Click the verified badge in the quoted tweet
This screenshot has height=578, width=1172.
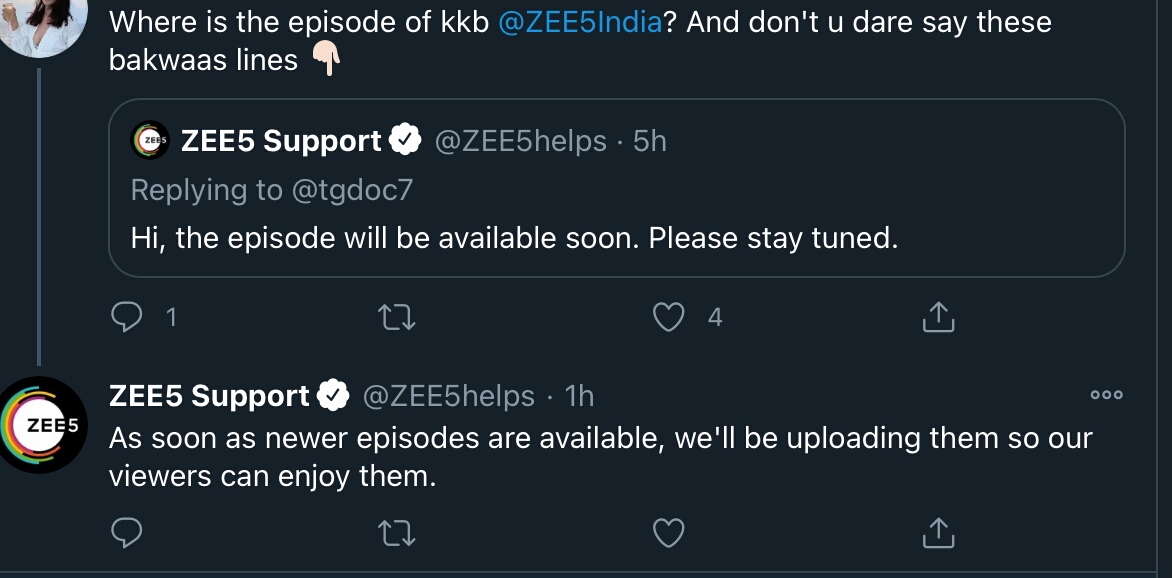pos(404,141)
